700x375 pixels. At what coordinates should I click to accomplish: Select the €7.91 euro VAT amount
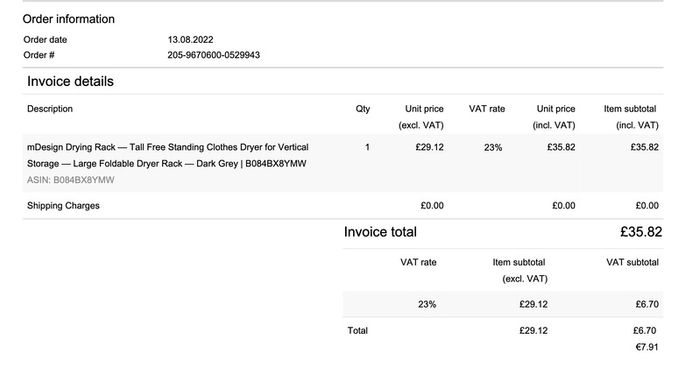647,347
